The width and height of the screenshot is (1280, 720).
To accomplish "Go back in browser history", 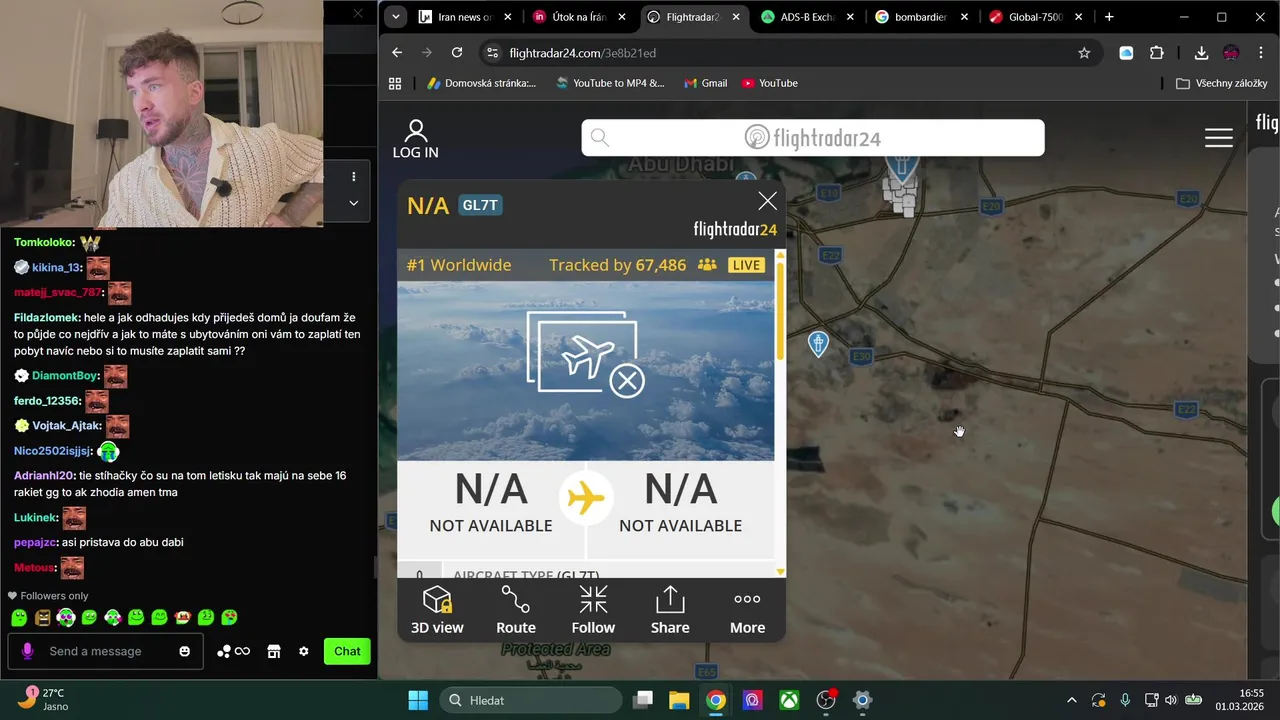I will click(x=397, y=53).
